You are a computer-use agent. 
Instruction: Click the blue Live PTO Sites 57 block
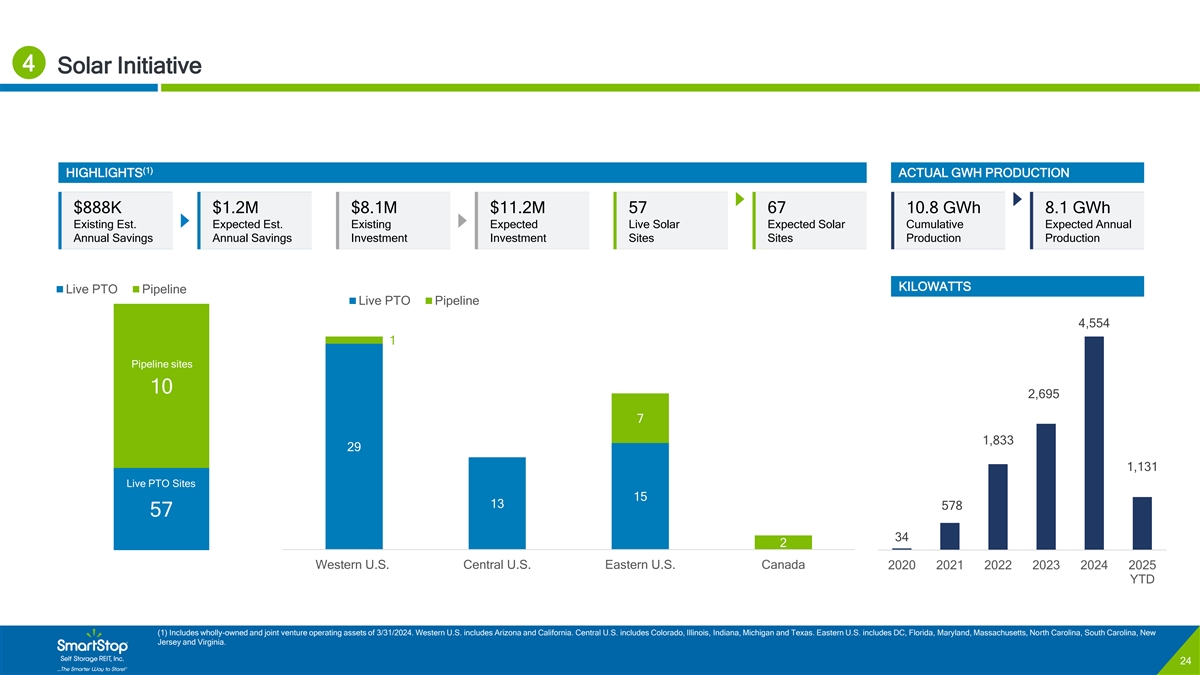[x=161, y=508]
